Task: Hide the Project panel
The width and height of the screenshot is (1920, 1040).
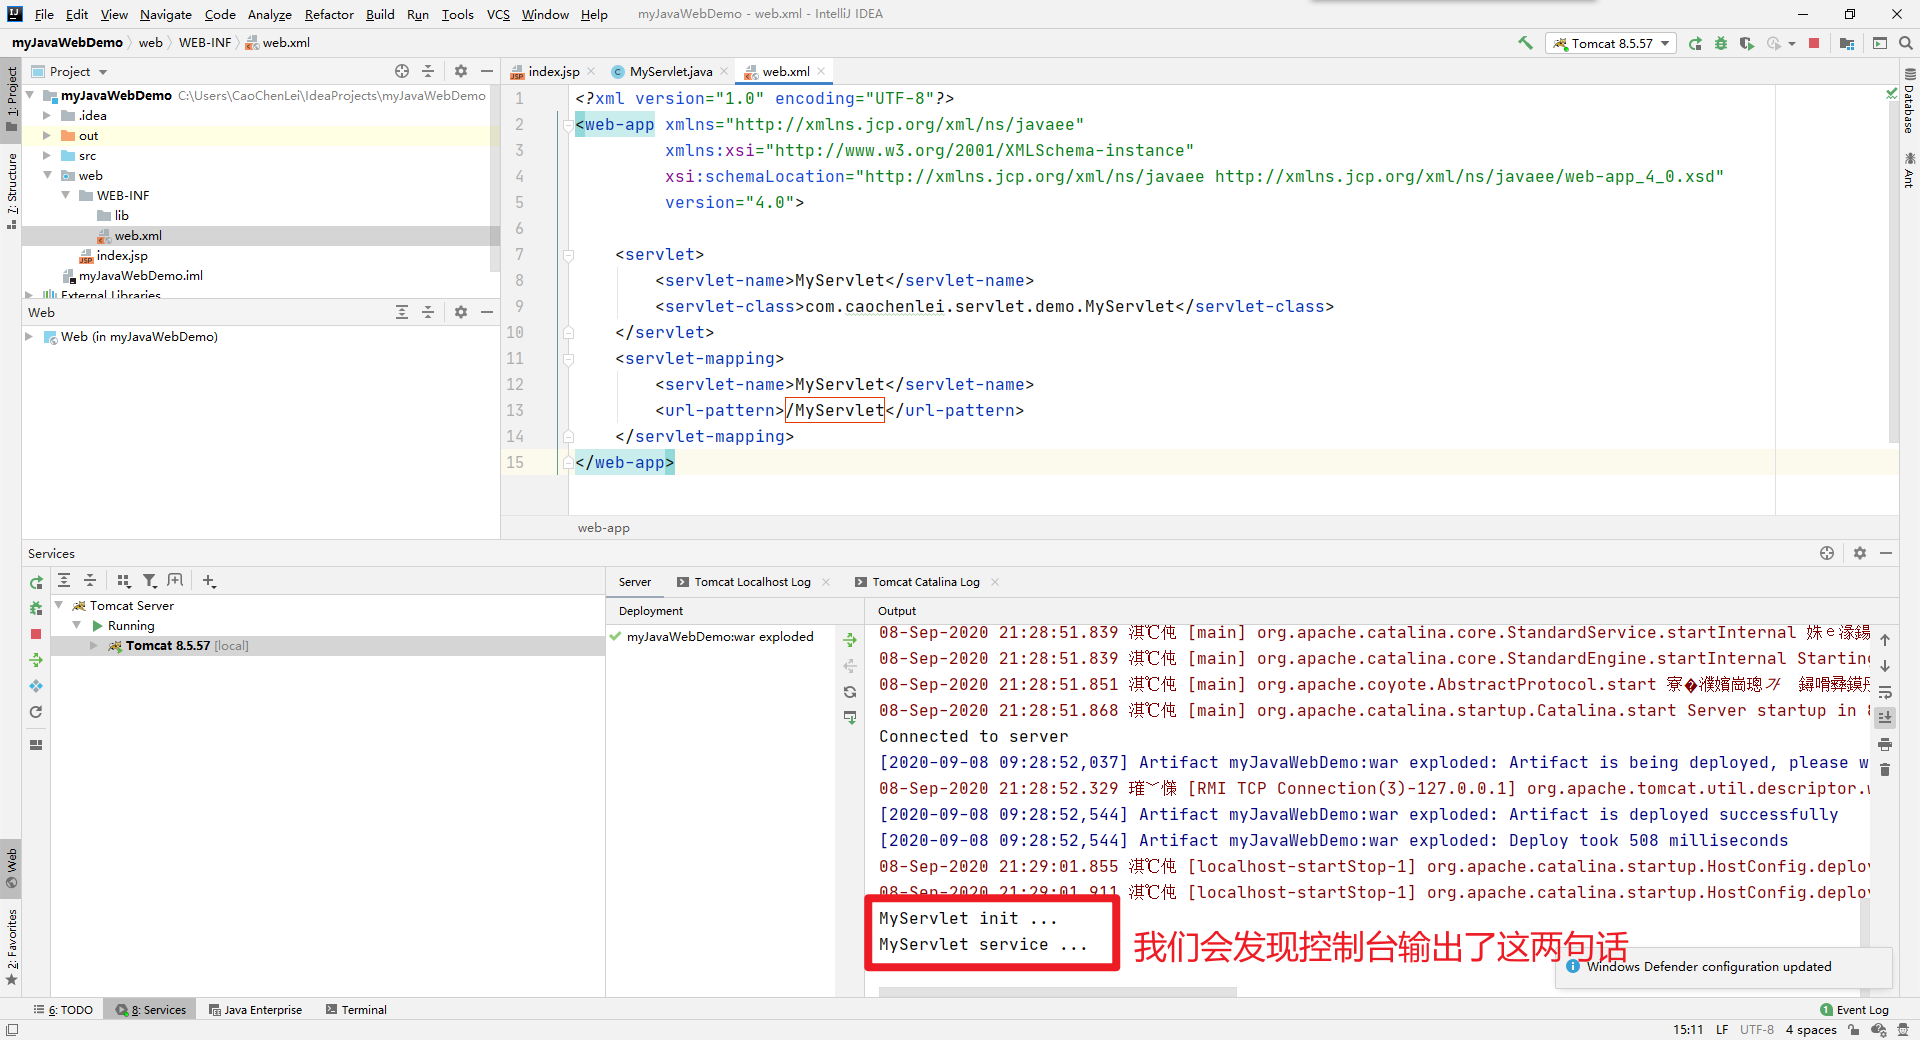Action: [487, 71]
